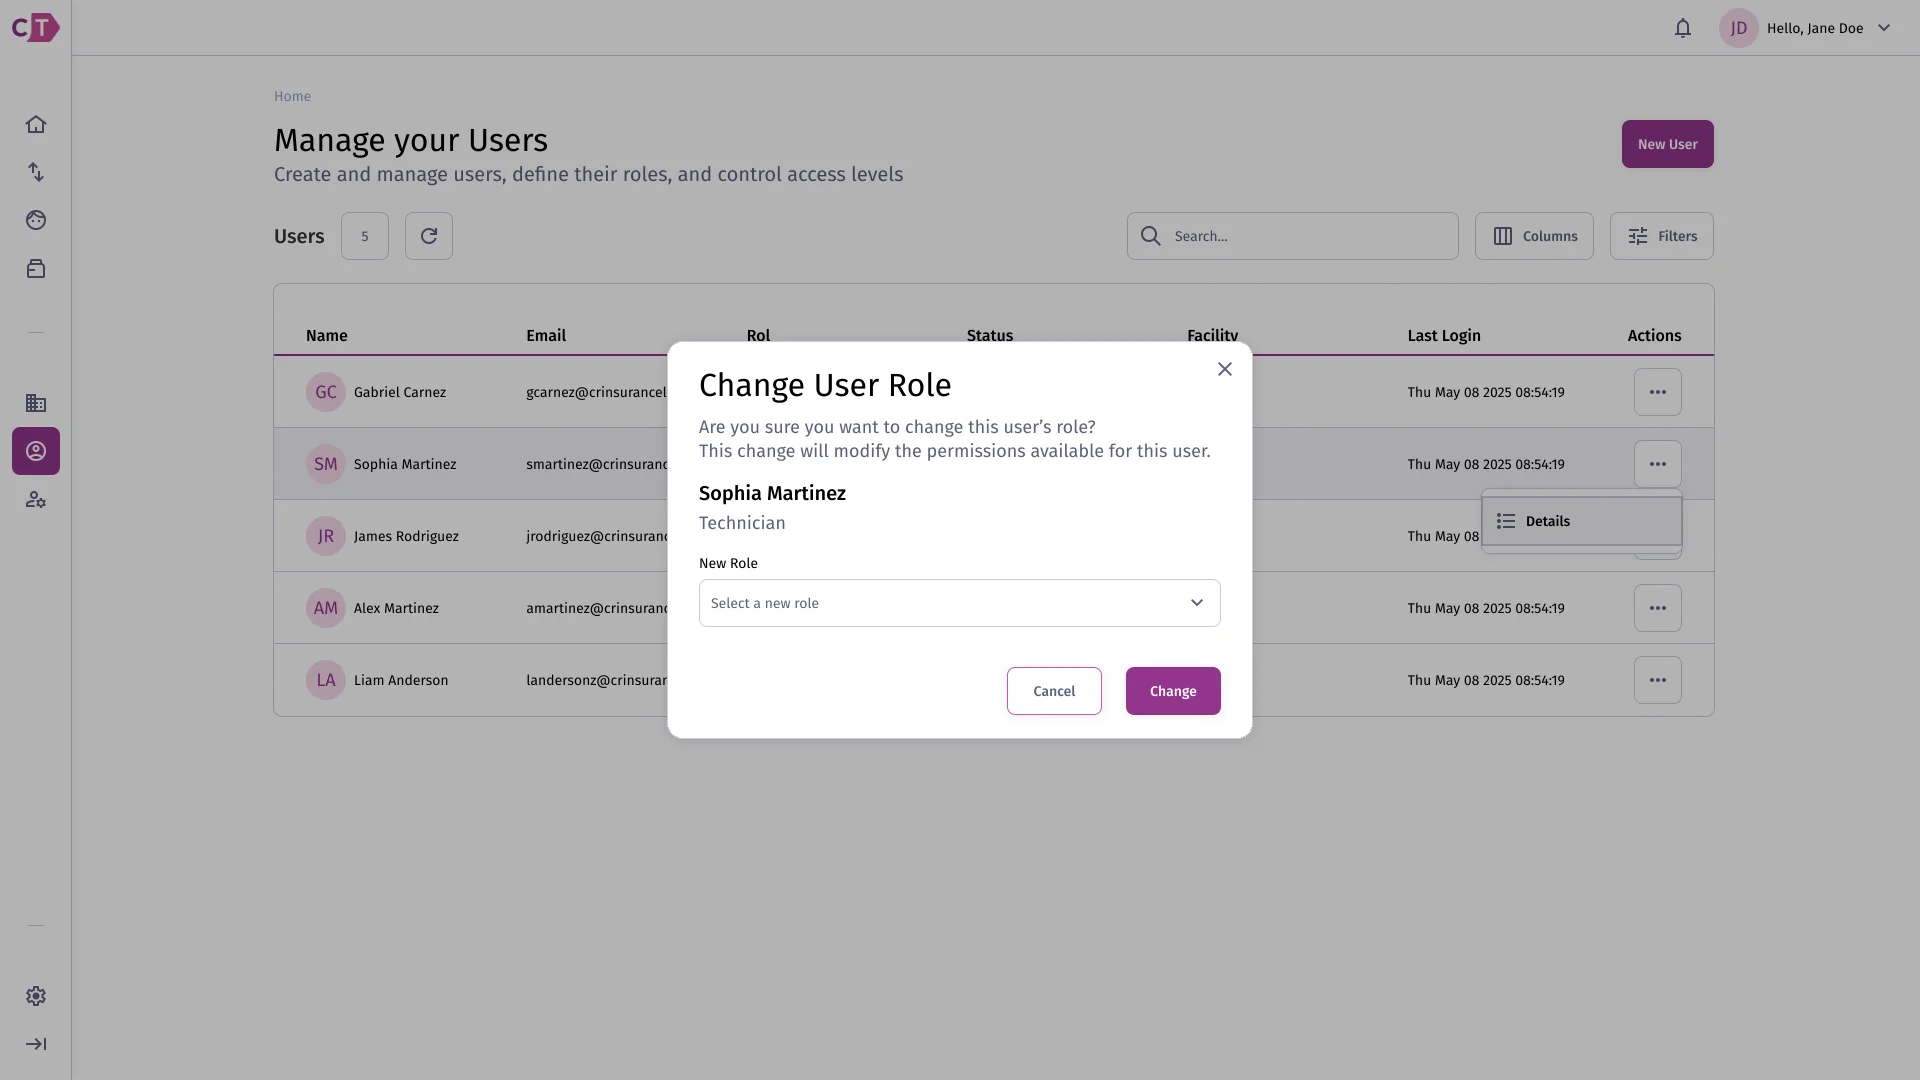Open the Filters panel
This screenshot has width=1920, height=1080.
[x=1661, y=236]
